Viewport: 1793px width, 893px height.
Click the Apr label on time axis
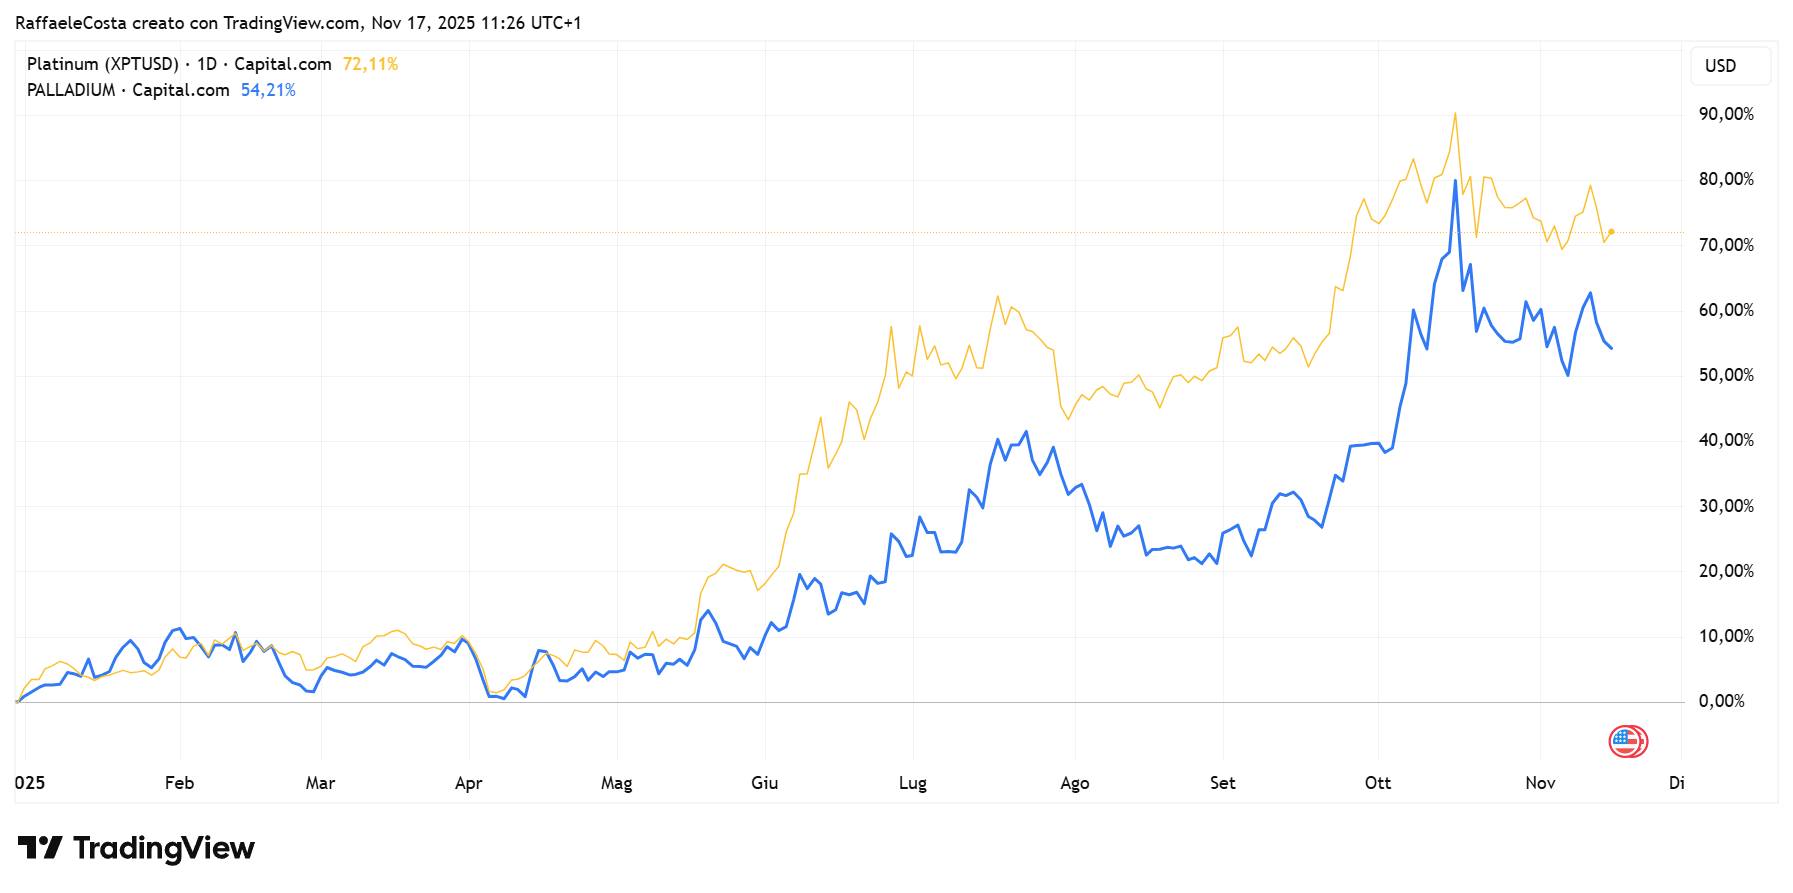468,783
